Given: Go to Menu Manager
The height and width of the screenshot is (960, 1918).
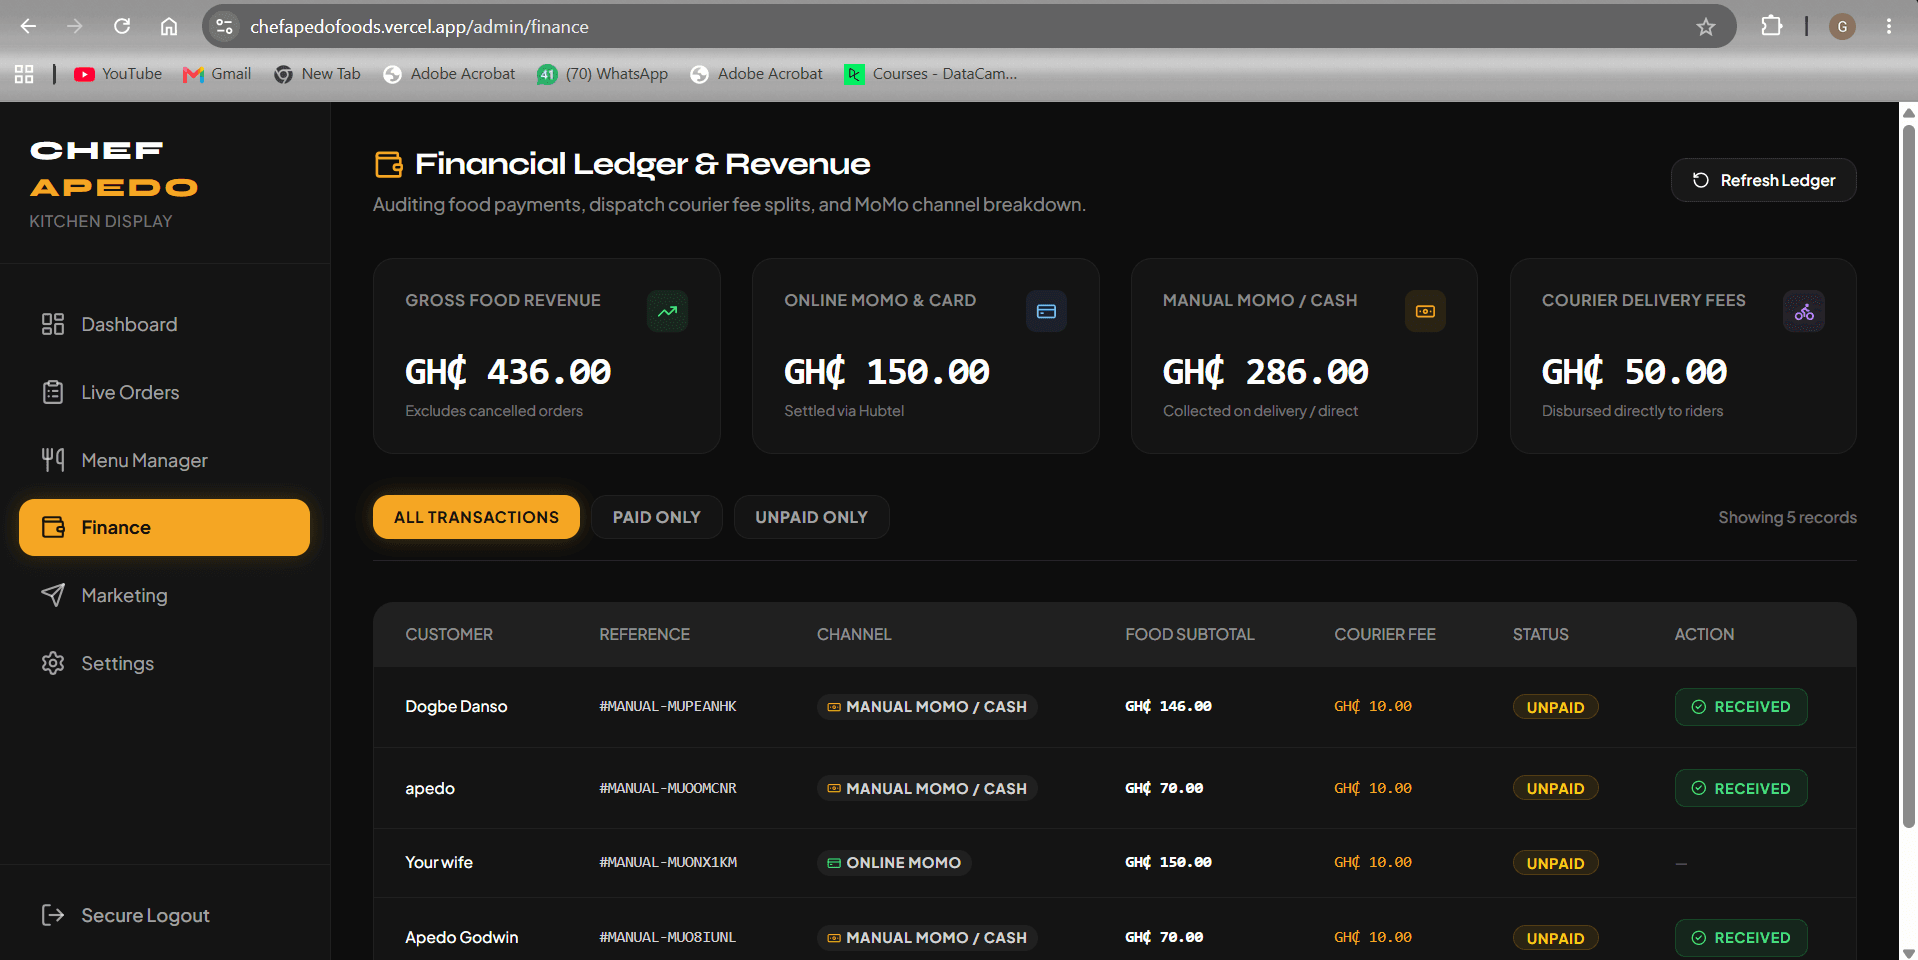Looking at the screenshot, I should point(164,460).
